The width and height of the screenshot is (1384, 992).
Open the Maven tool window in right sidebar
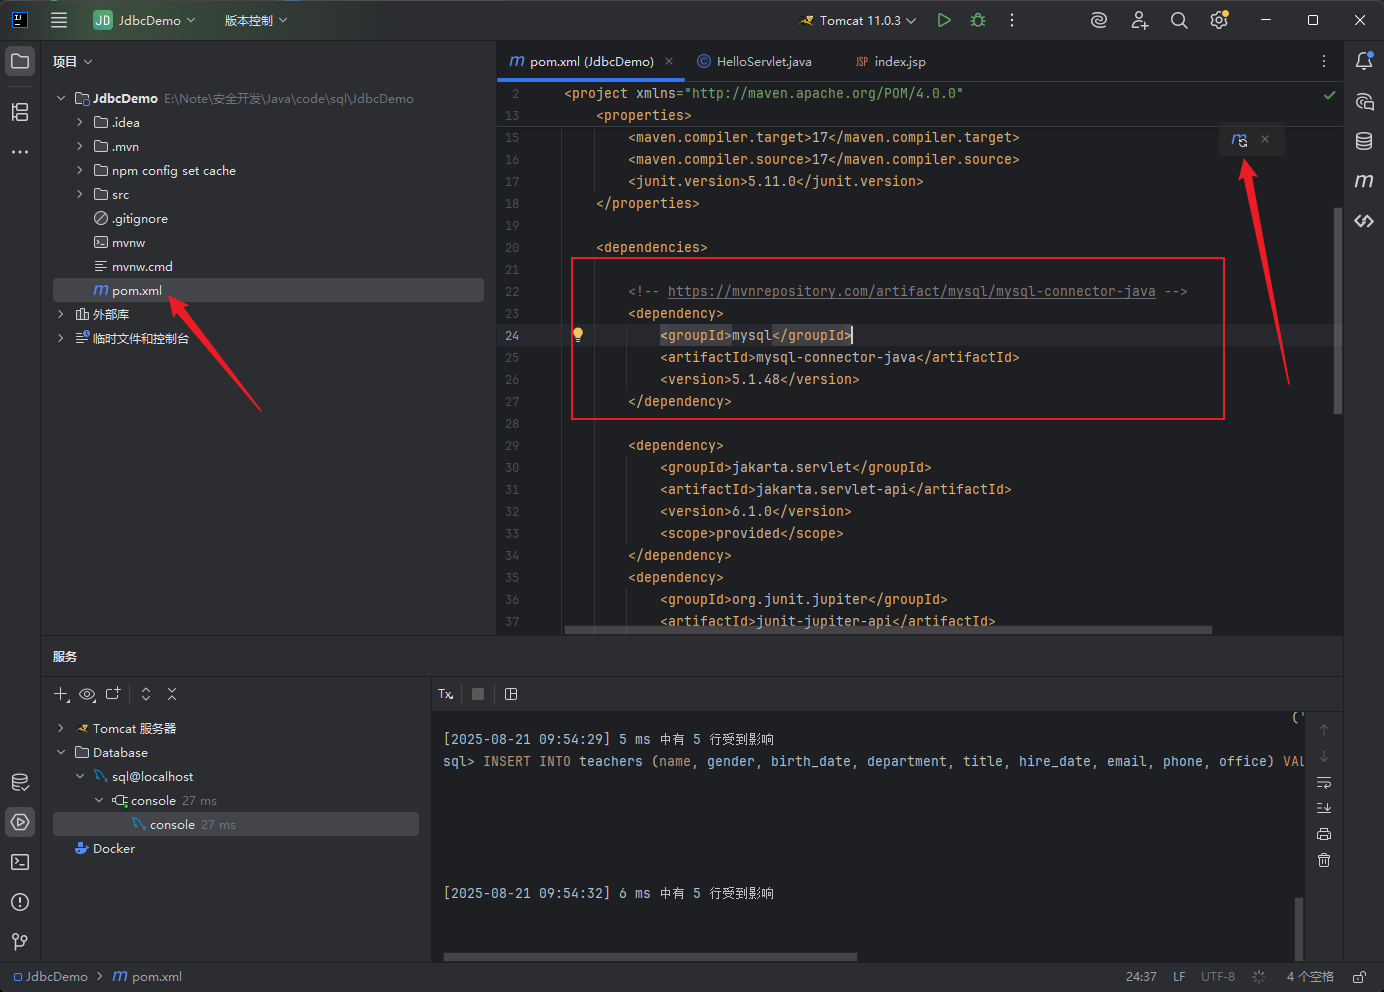point(1364,181)
